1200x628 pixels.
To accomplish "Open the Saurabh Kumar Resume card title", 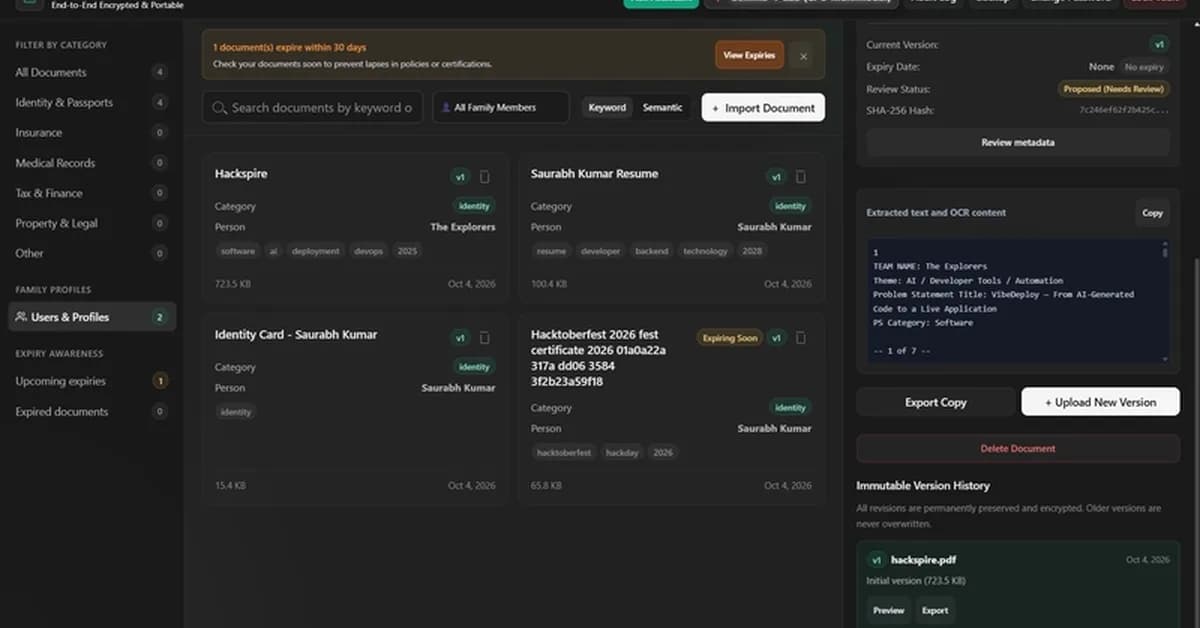I will click(x=594, y=174).
